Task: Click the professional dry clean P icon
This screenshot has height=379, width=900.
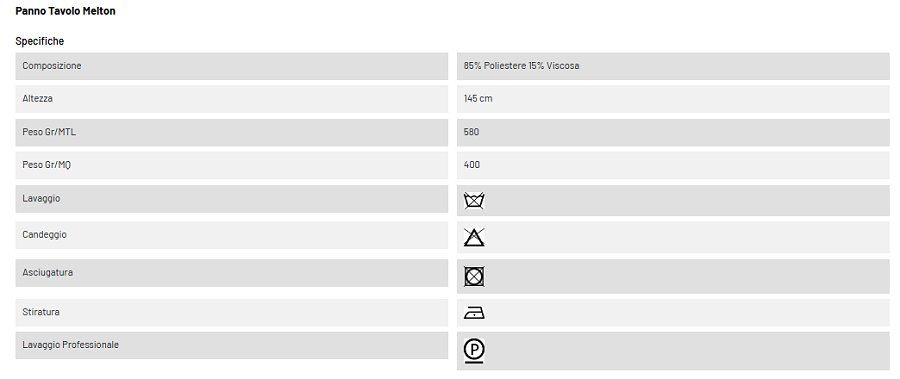Action: pyautogui.click(x=474, y=350)
